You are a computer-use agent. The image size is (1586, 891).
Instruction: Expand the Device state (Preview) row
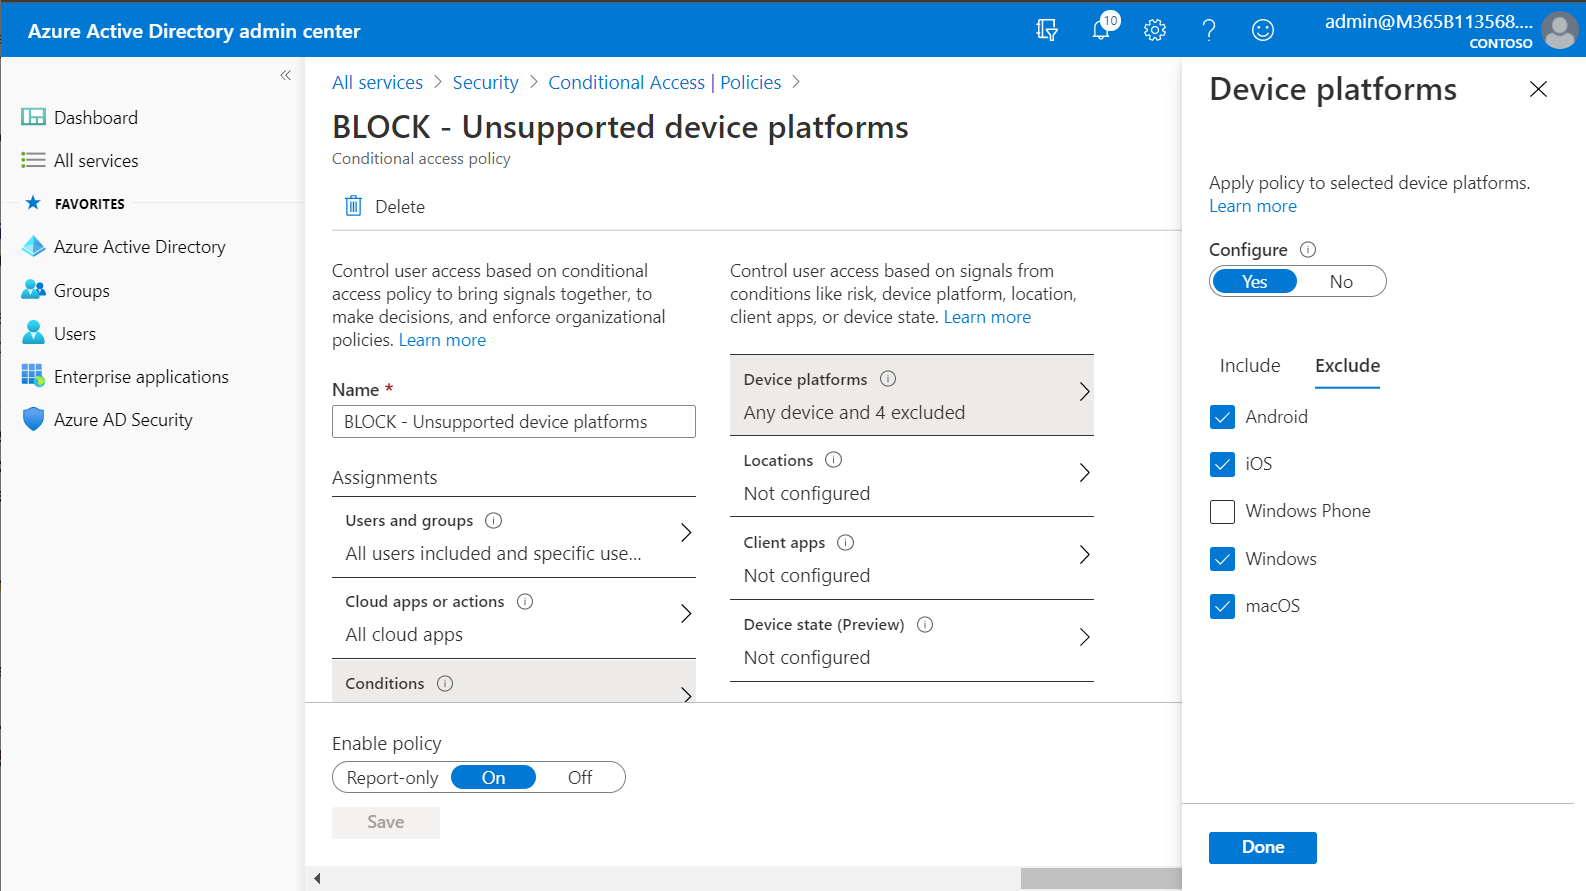(912, 640)
